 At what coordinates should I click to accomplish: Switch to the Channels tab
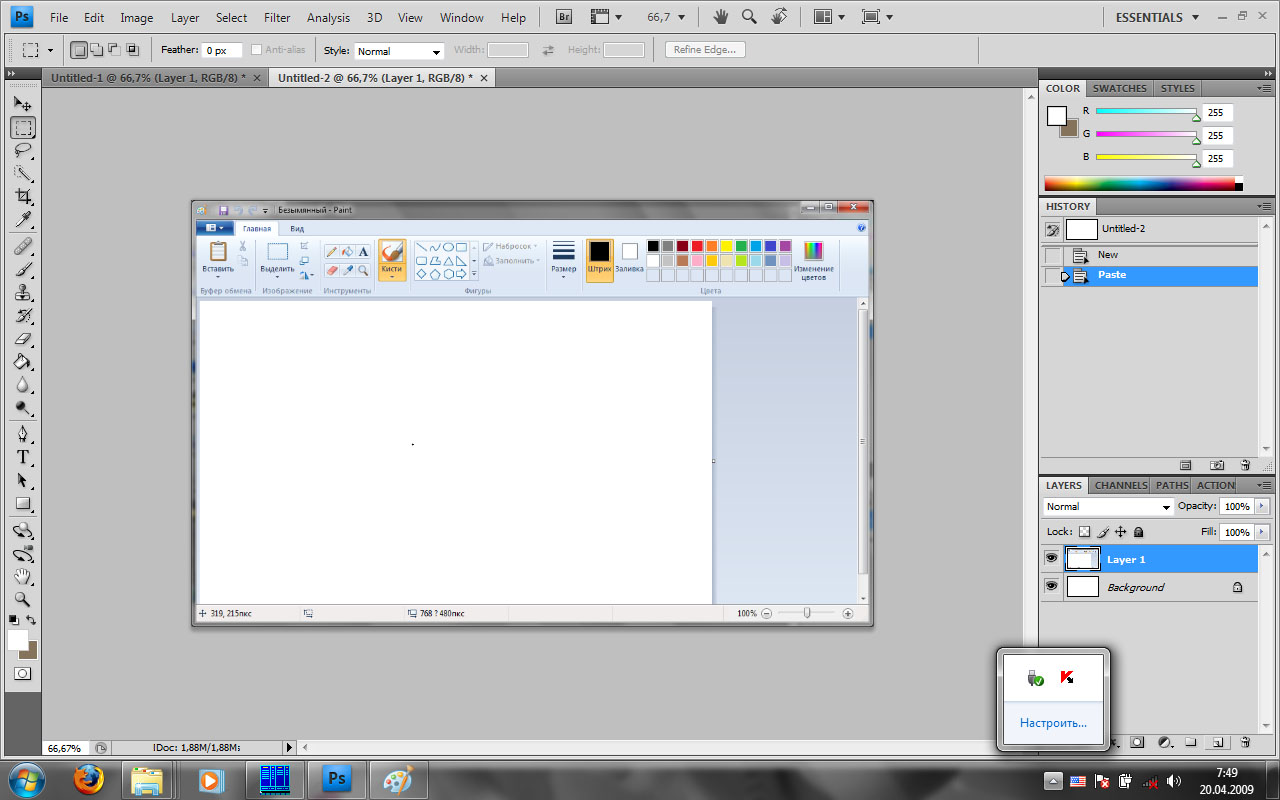(x=1120, y=485)
